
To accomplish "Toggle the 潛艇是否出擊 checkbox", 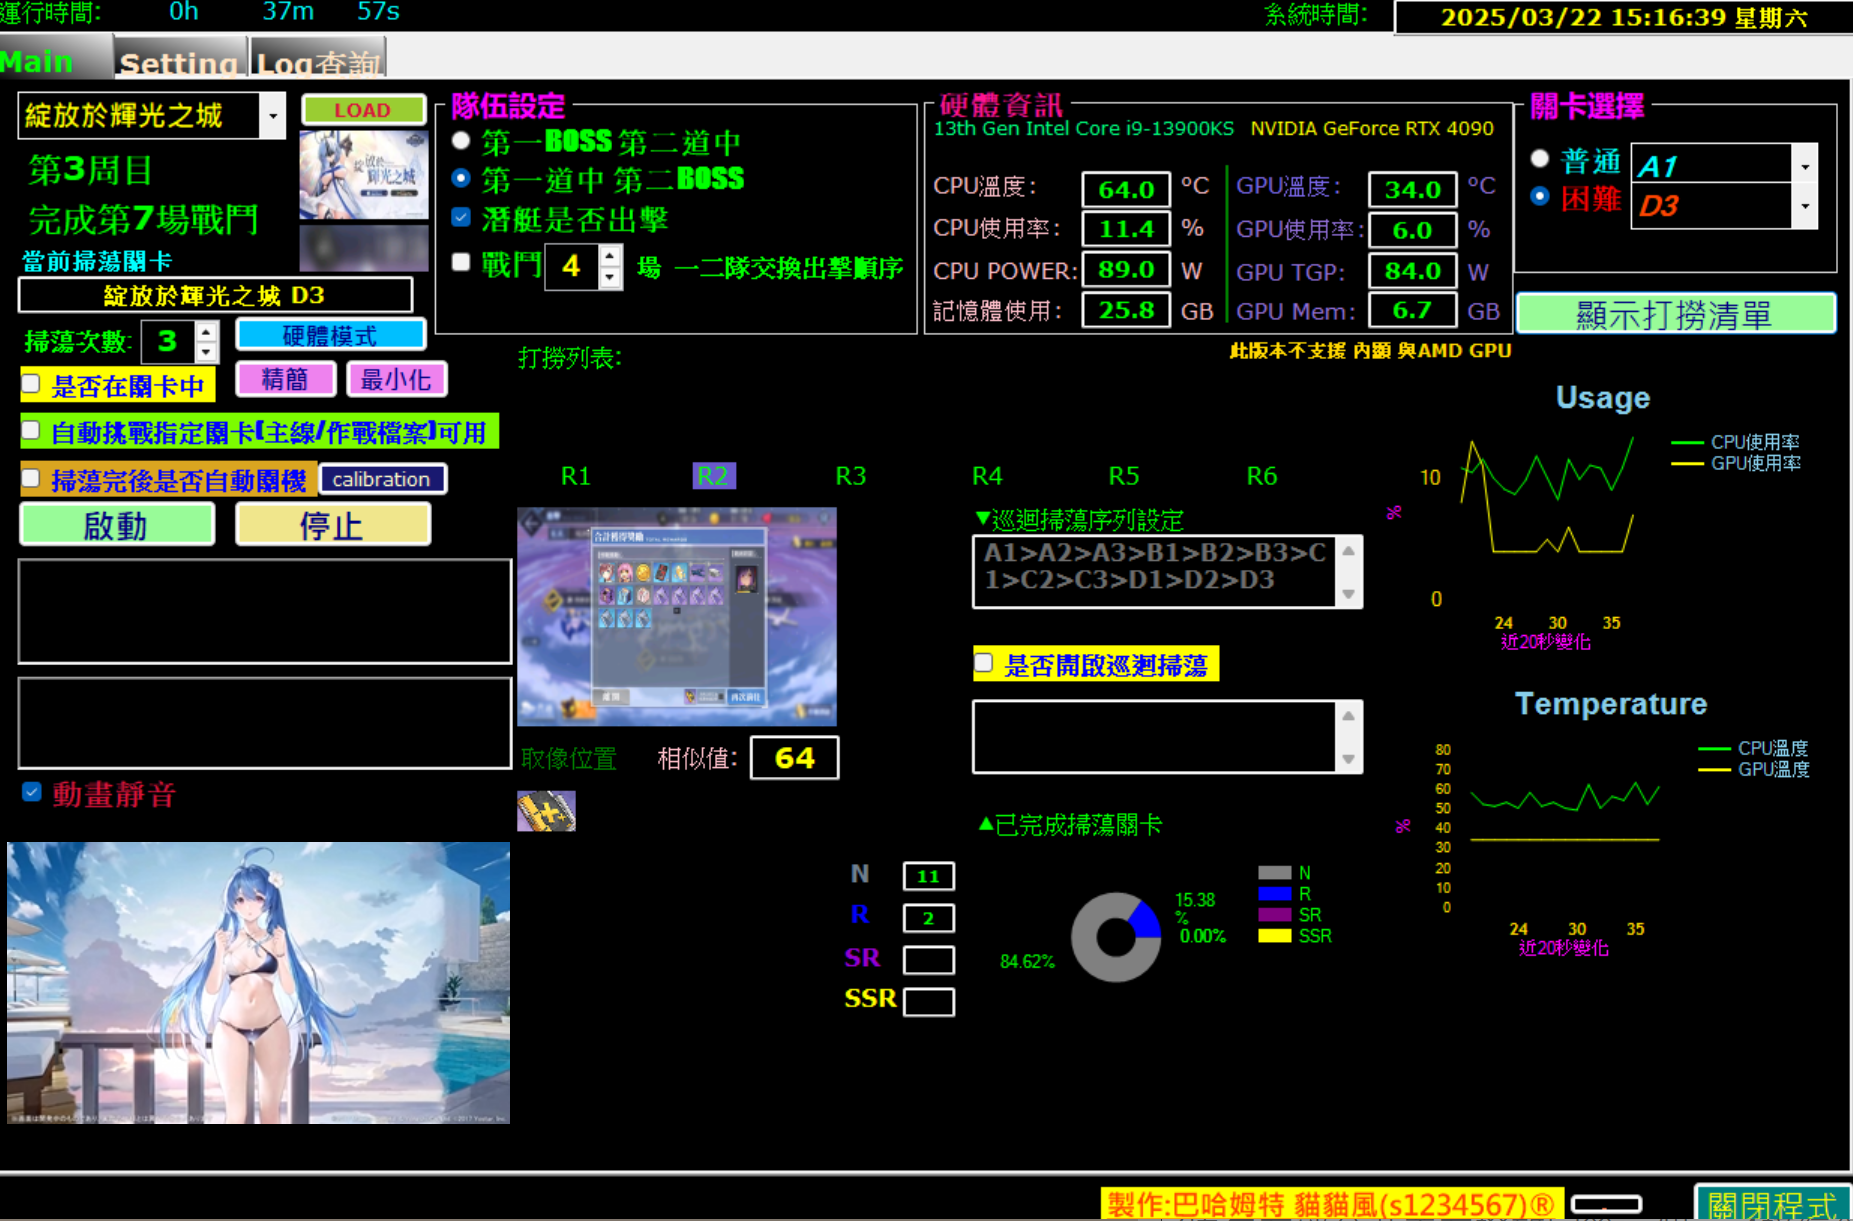I will [x=461, y=218].
